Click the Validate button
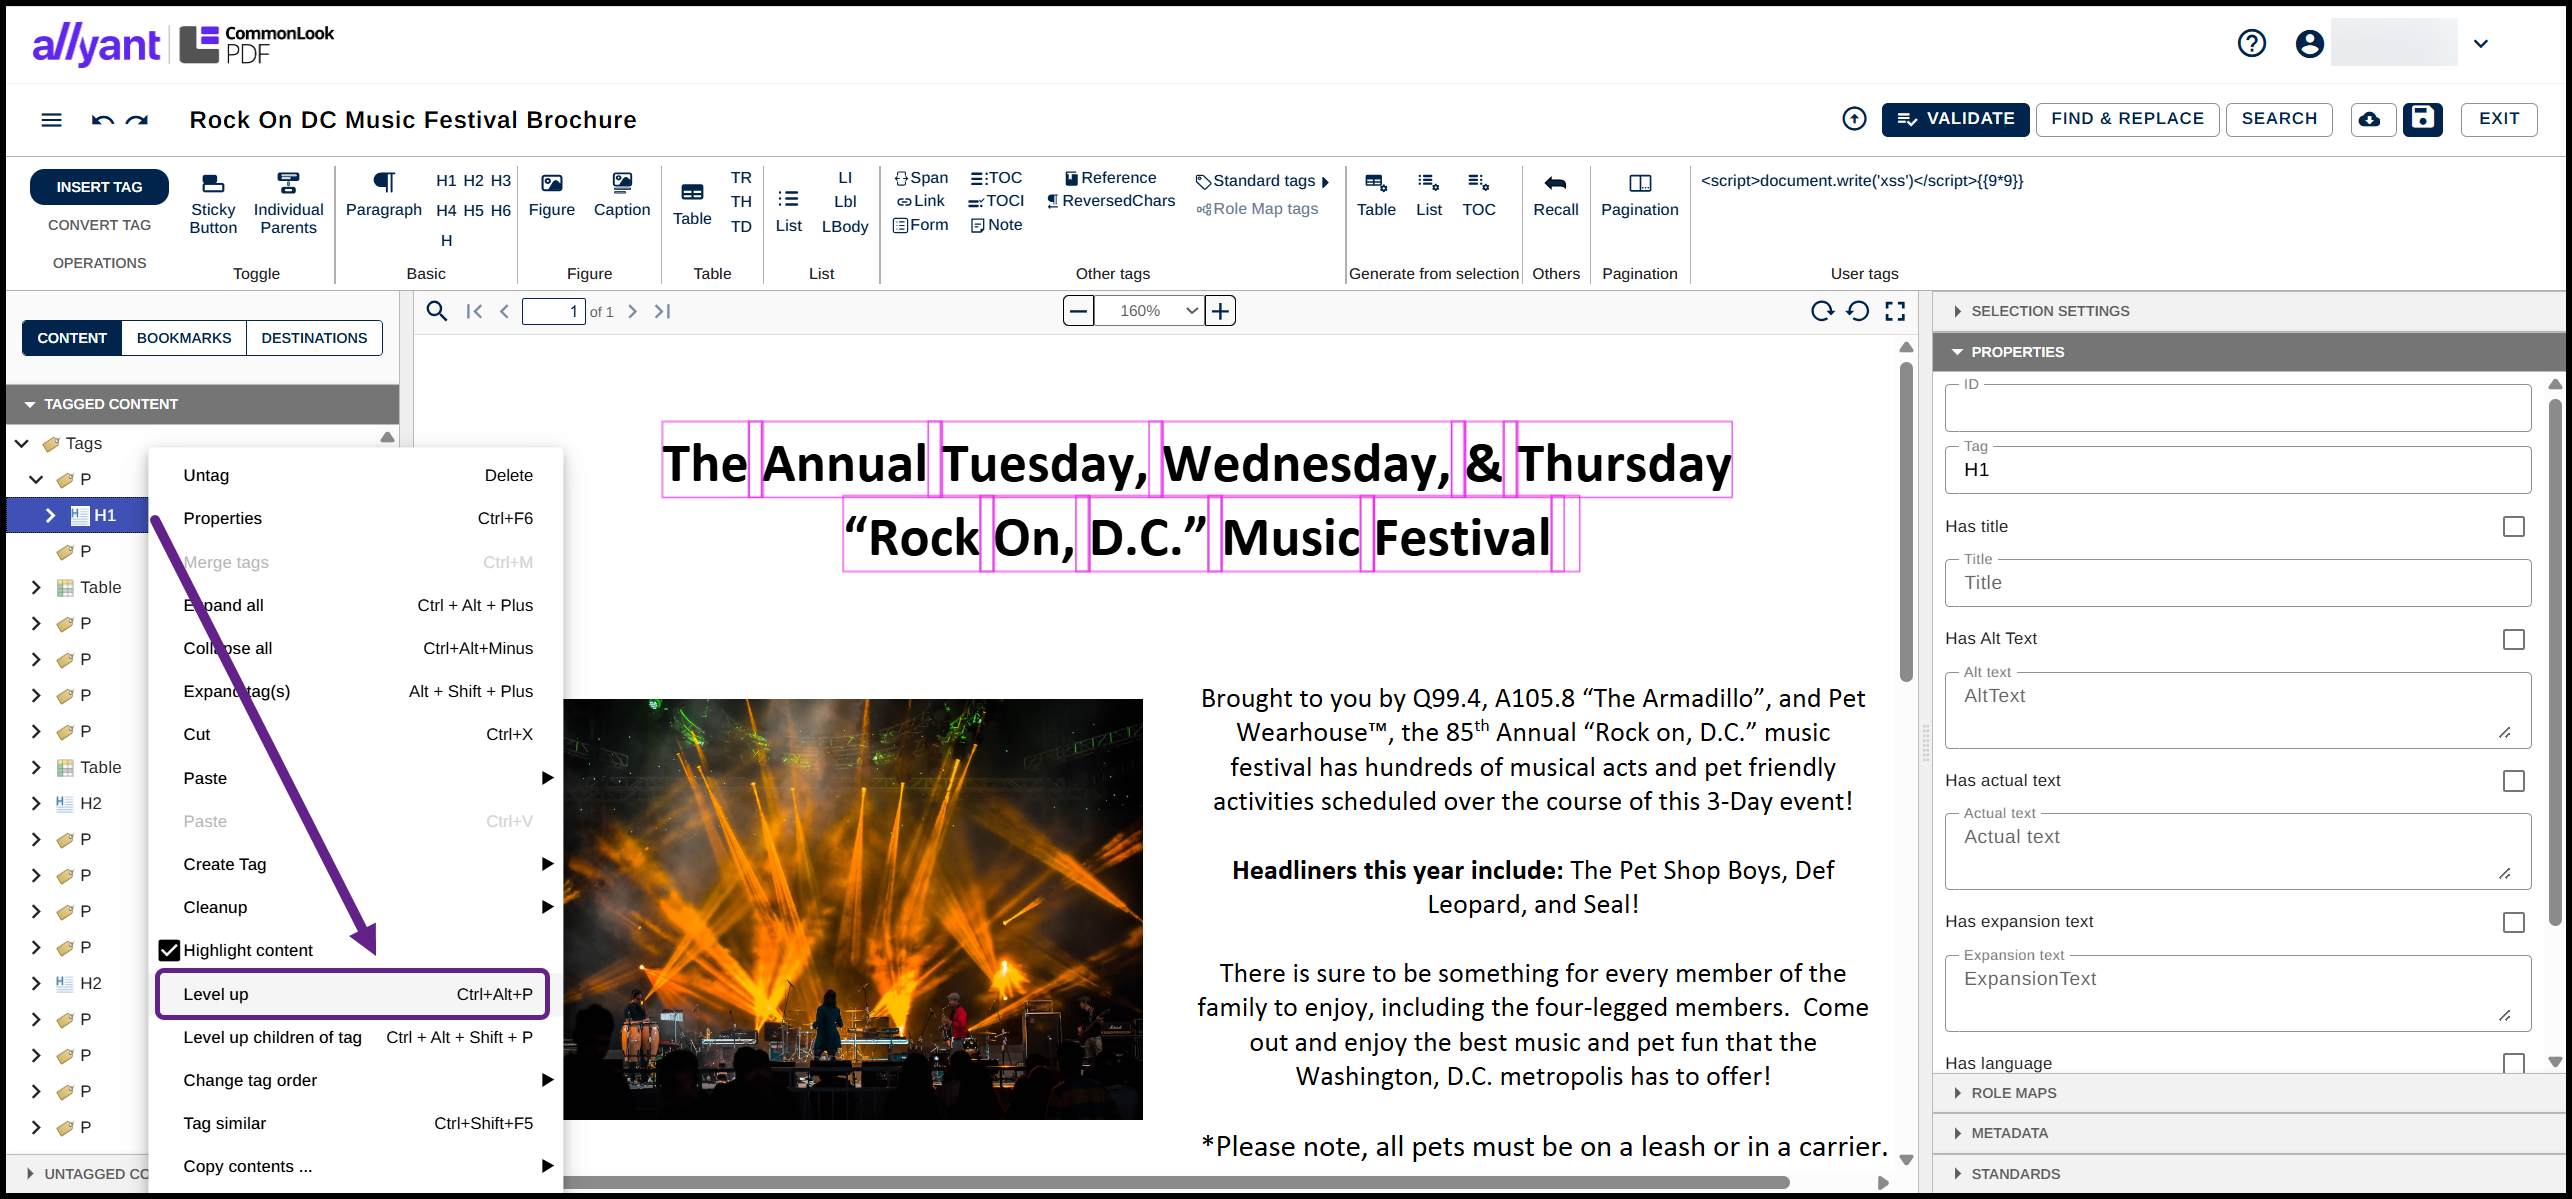The image size is (2572, 1199). (1955, 119)
